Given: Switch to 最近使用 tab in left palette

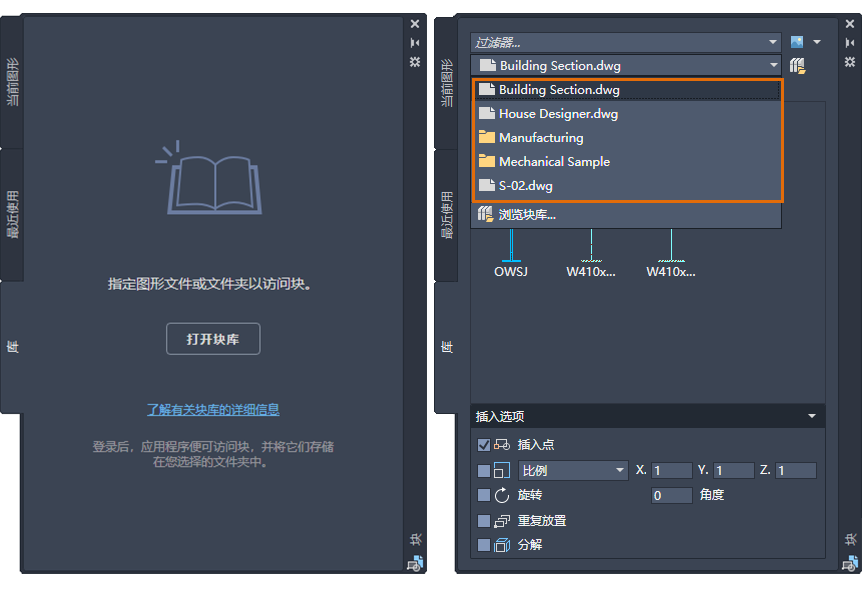Looking at the screenshot, I should [x=12, y=214].
